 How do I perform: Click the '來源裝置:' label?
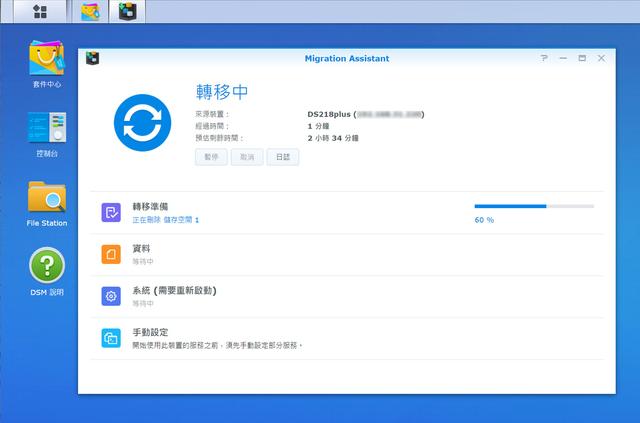coord(212,114)
